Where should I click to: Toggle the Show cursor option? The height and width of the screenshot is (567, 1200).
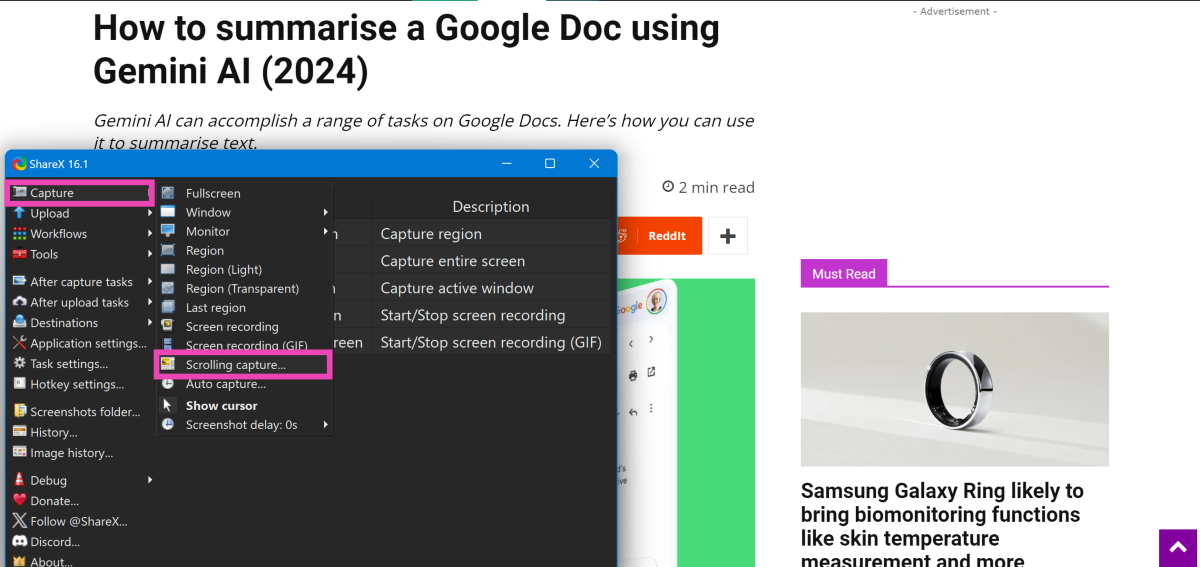click(x=221, y=406)
